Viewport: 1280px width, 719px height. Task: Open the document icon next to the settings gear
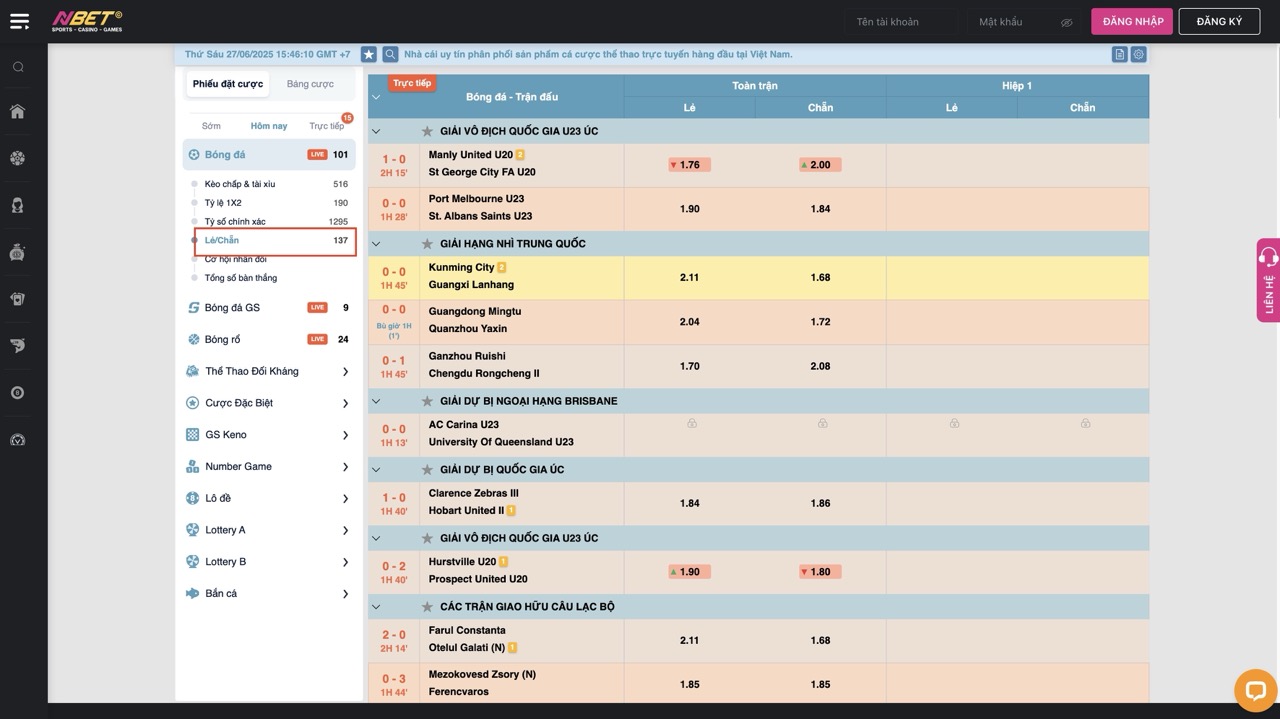click(1119, 54)
